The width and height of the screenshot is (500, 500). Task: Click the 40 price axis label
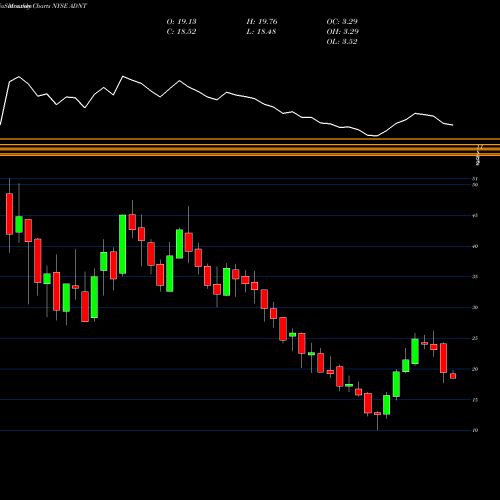(475, 246)
